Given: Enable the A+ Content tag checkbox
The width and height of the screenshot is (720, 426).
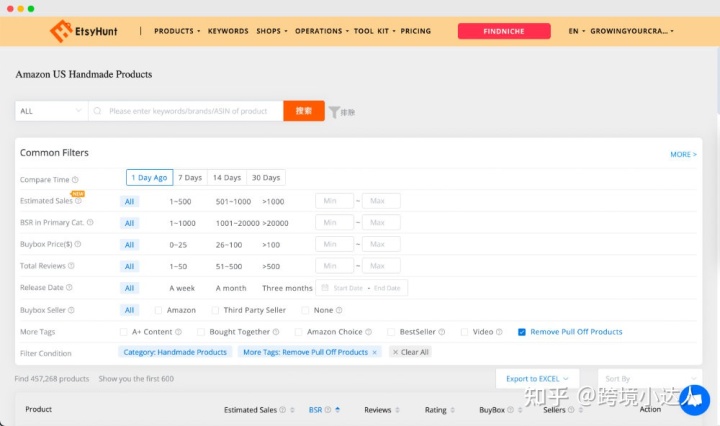Looking at the screenshot, I should (124, 332).
